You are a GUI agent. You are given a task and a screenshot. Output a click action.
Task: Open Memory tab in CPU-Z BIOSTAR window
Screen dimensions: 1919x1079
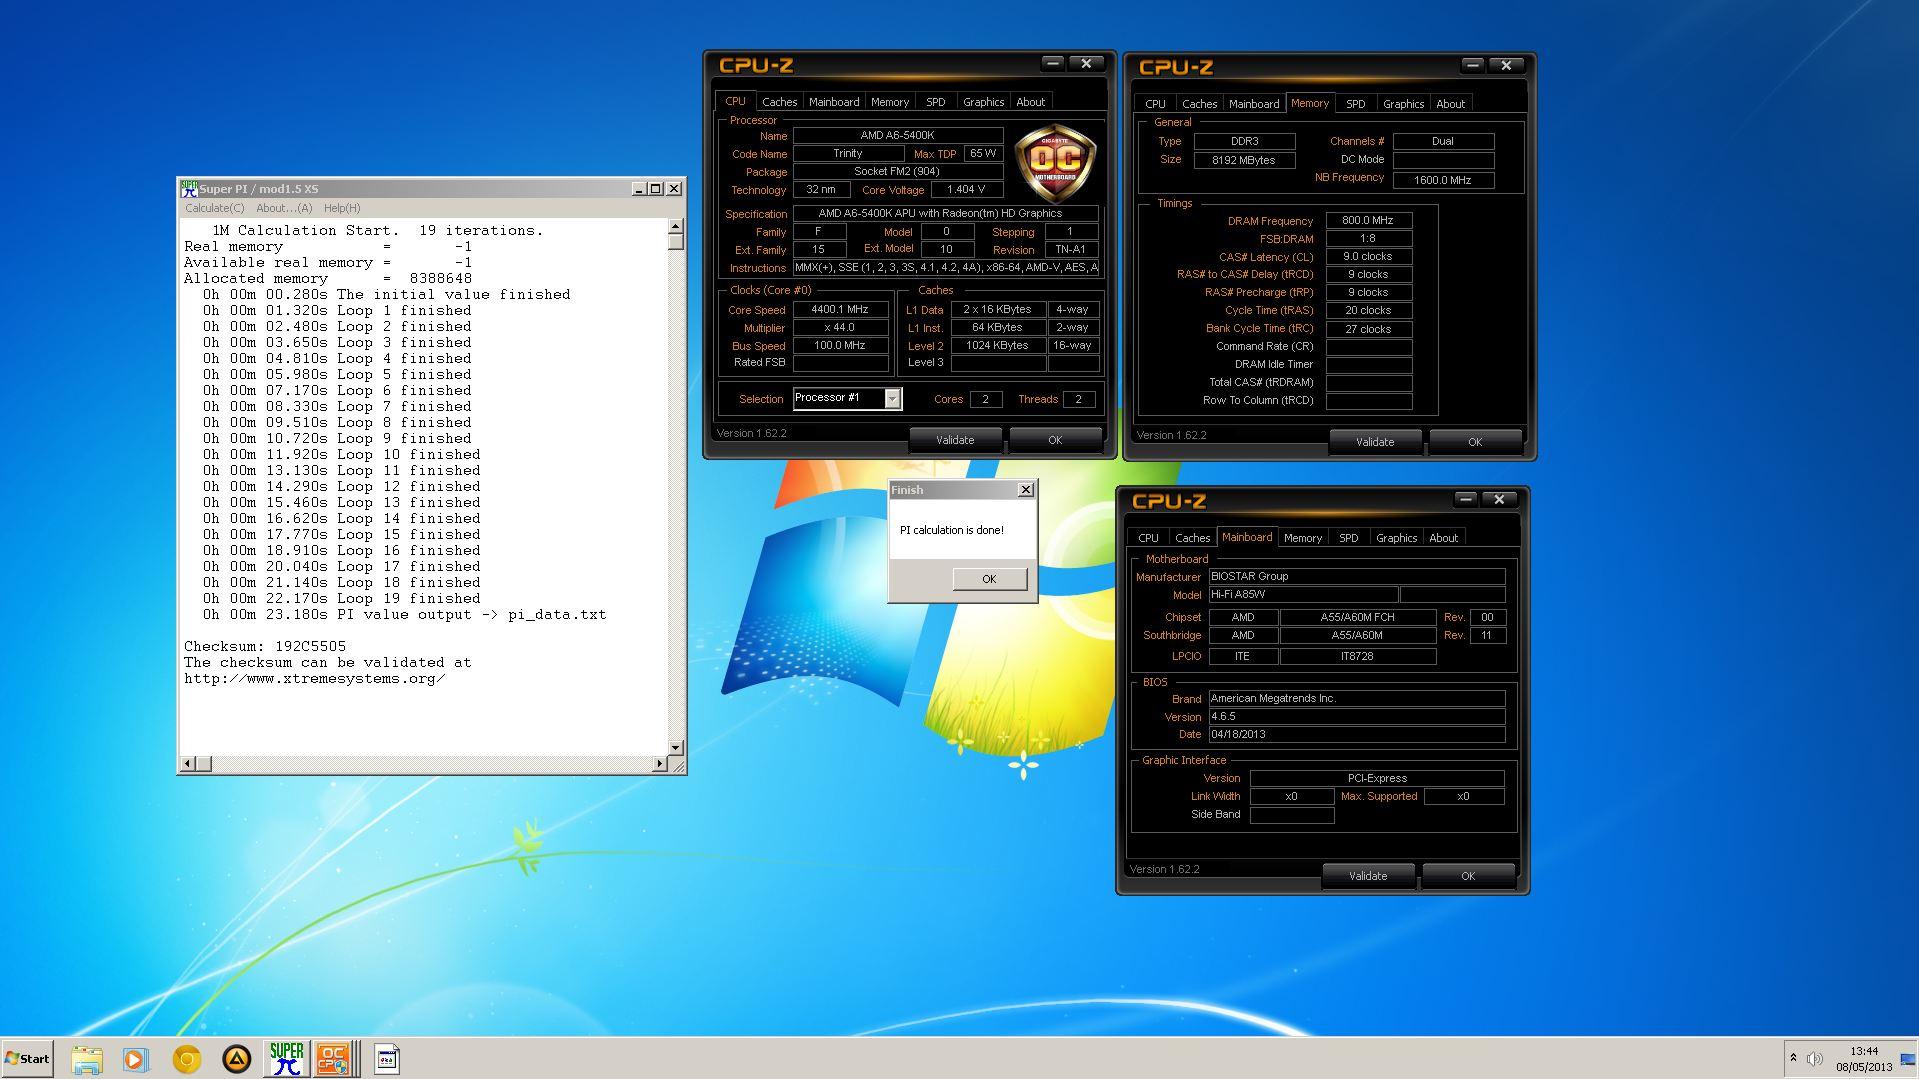pos(1303,538)
